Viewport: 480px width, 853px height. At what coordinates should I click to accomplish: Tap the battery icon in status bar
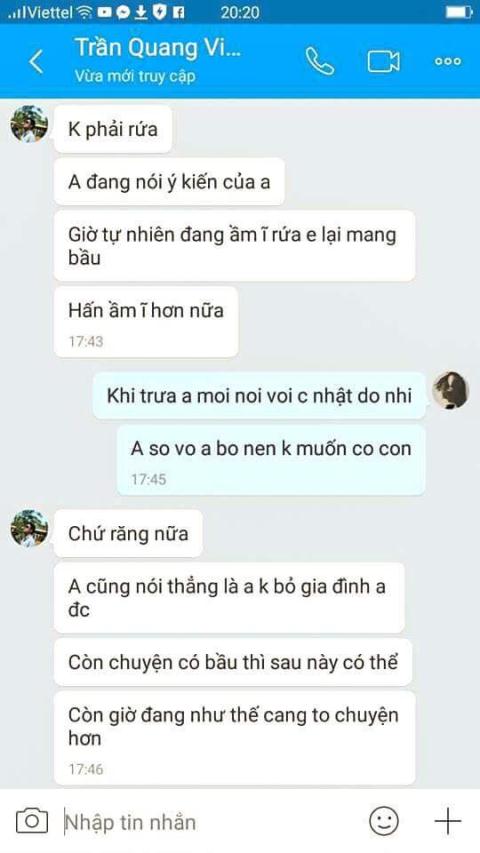tap(458, 13)
